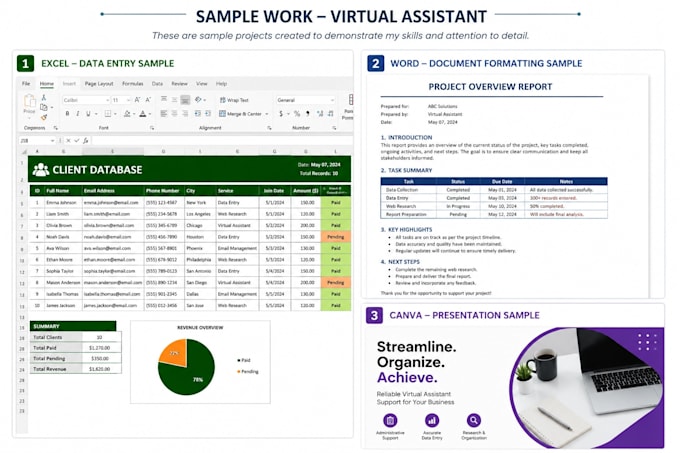680x453 pixels.
Task: Click the formula bar Cancel X icon
Action: pyautogui.click(x=68, y=140)
